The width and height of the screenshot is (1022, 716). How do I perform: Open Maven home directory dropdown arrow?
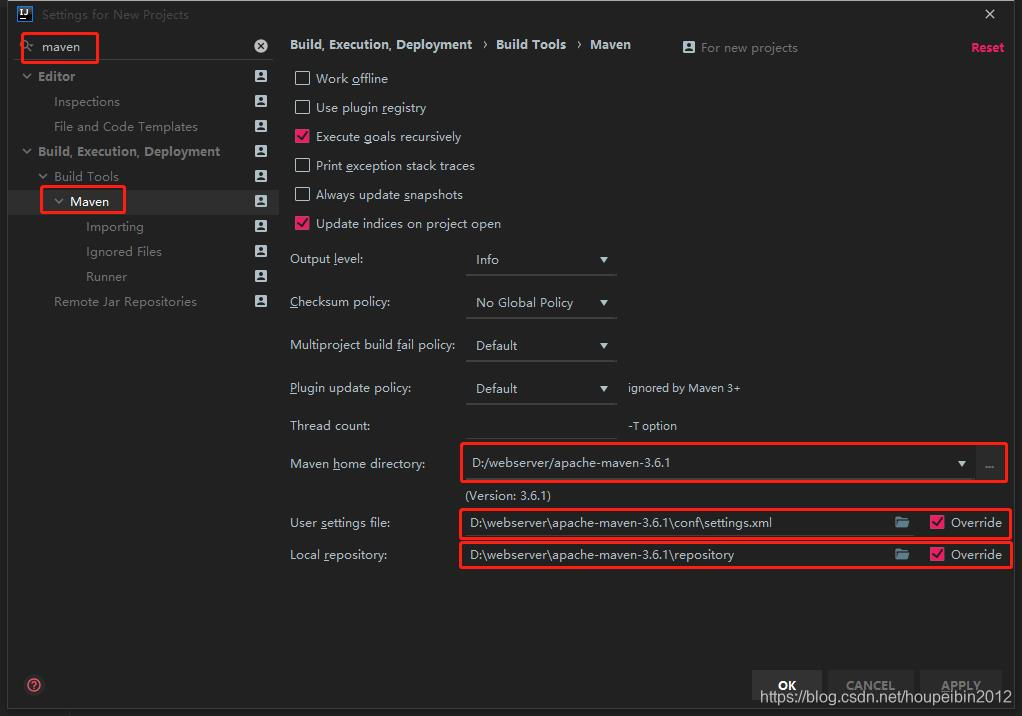[961, 463]
